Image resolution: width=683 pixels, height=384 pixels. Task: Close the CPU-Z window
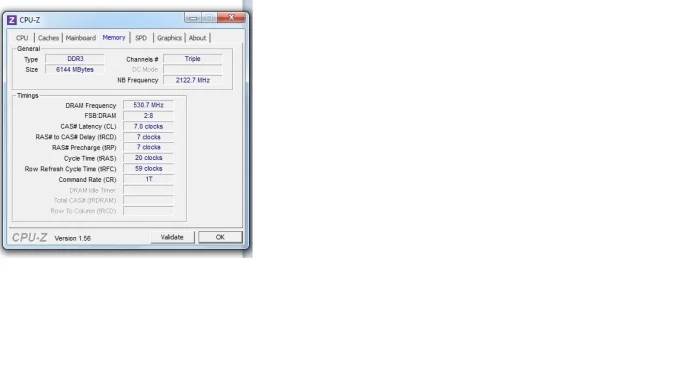tap(231, 17)
